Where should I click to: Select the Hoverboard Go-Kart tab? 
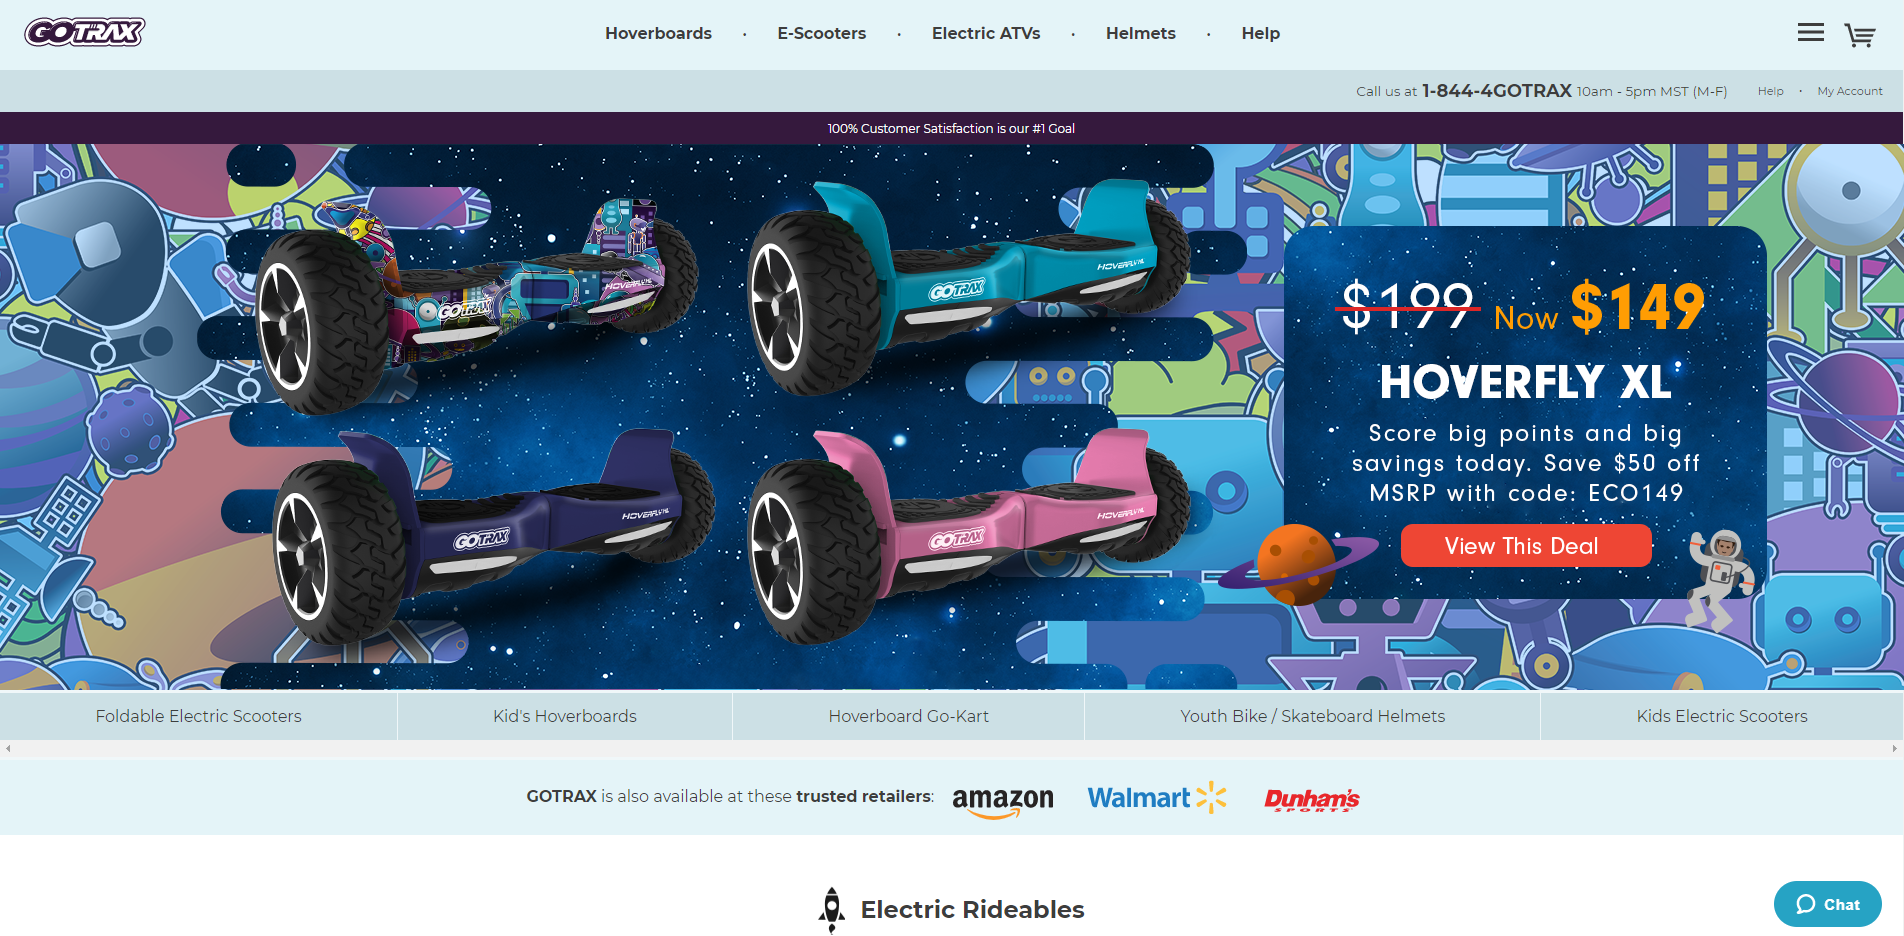pos(908,716)
